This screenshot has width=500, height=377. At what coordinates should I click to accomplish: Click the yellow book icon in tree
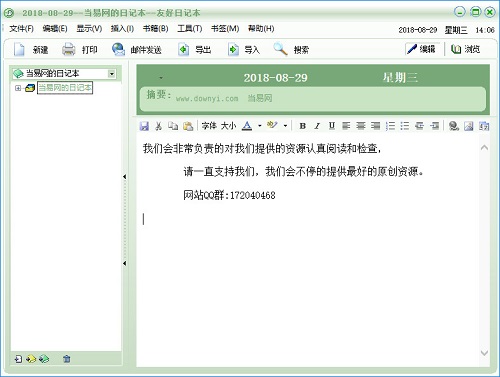coord(30,88)
